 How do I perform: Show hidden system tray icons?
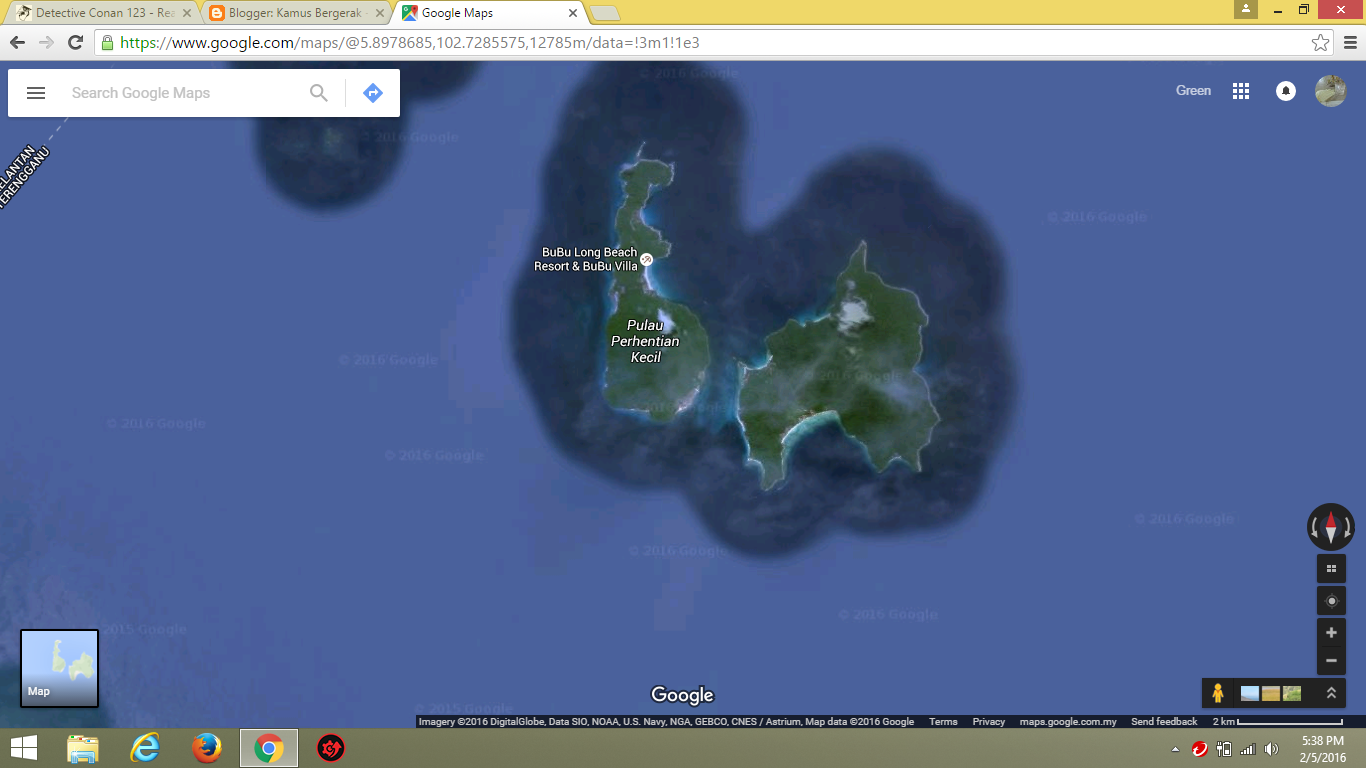point(1175,749)
